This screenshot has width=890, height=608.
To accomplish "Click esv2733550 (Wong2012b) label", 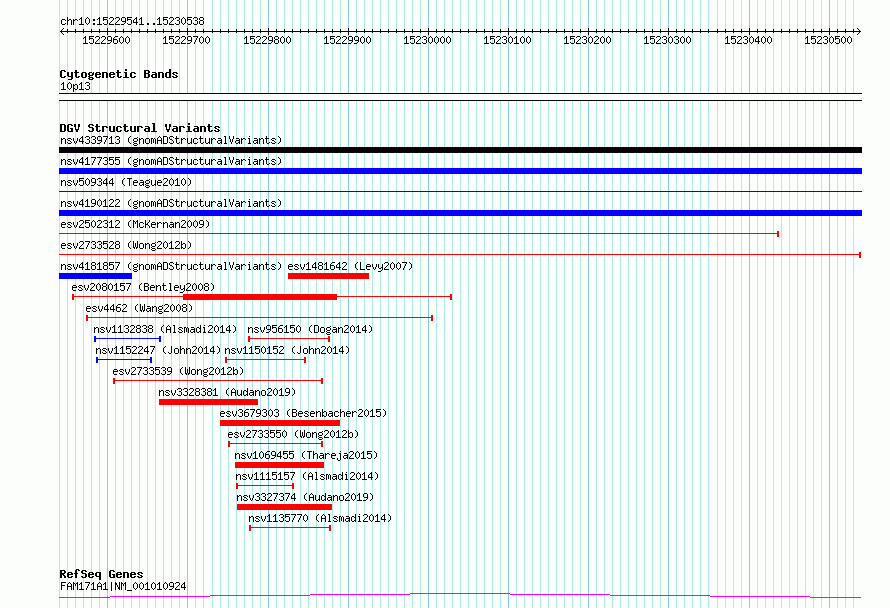I will point(293,434).
